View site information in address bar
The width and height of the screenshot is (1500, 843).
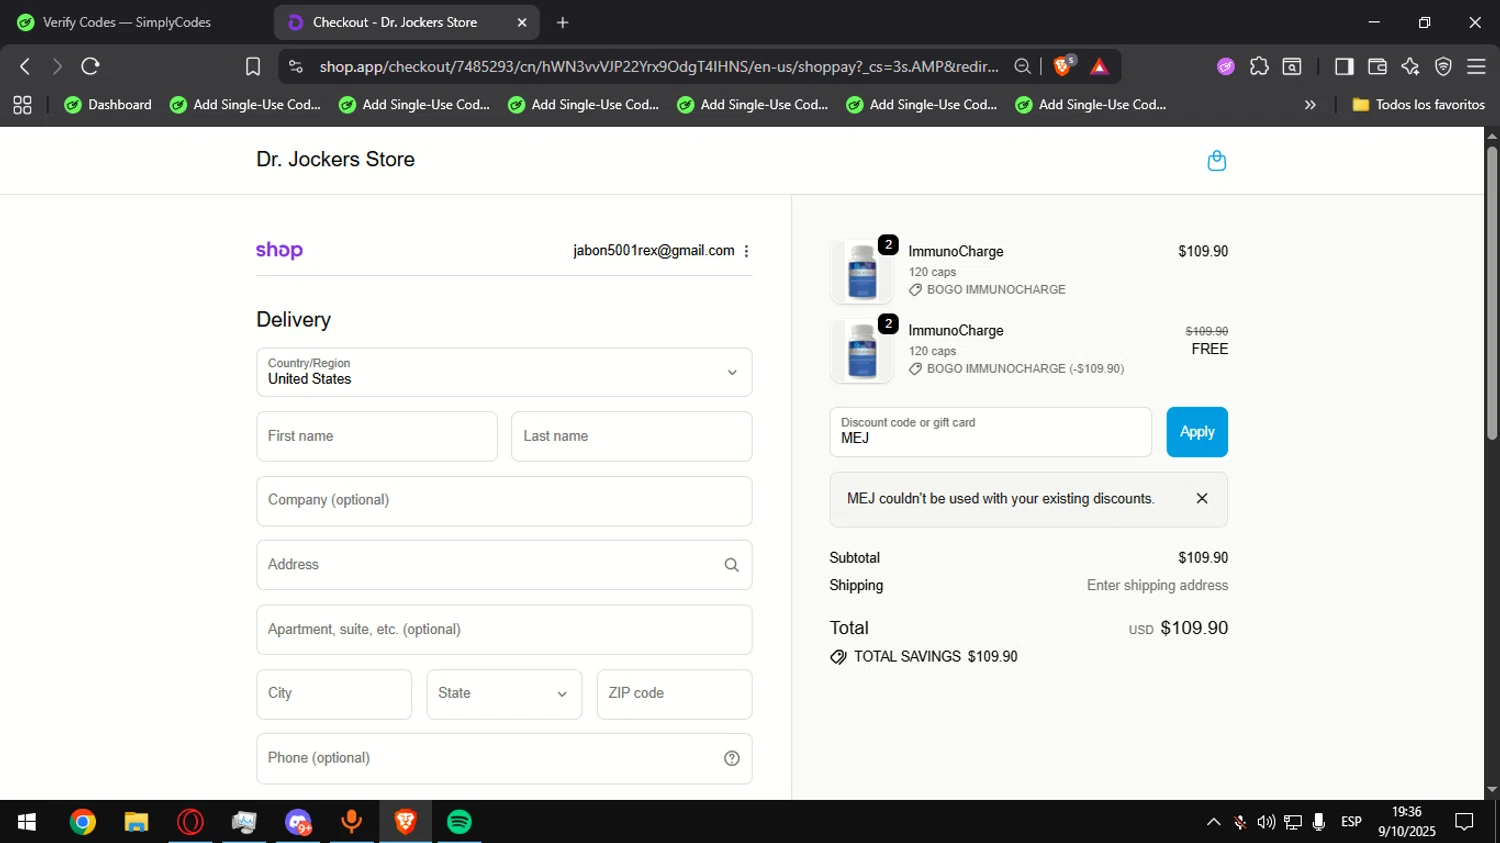295,66
